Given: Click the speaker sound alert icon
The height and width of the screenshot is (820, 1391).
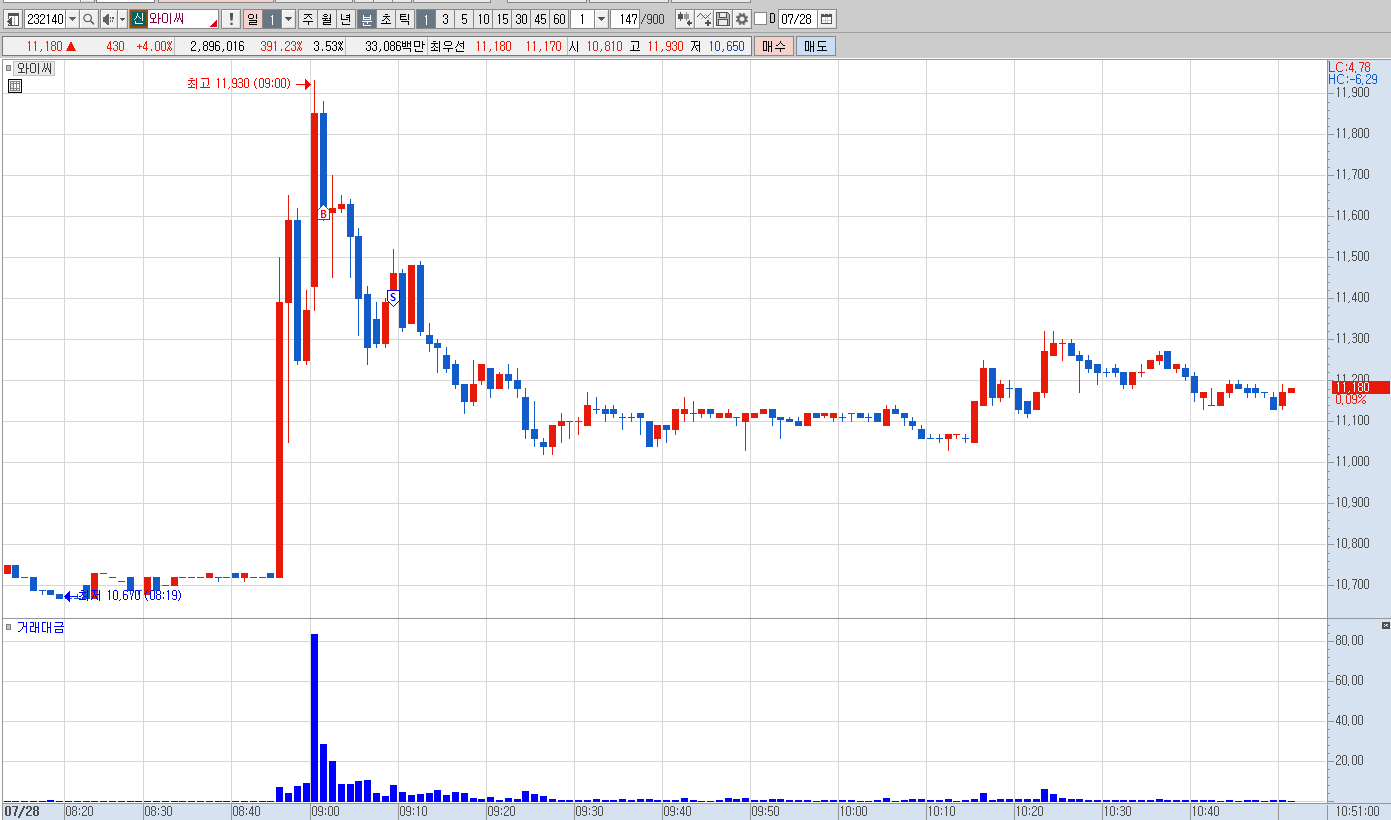Looking at the screenshot, I should (x=108, y=19).
